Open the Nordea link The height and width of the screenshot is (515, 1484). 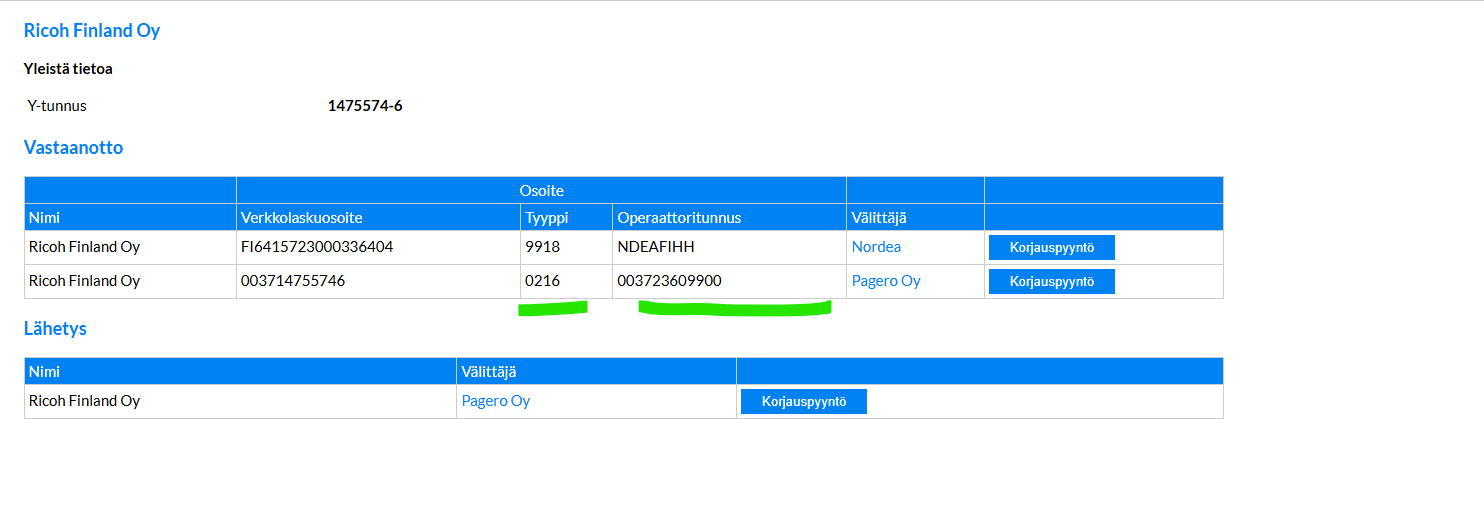[876, 247]
